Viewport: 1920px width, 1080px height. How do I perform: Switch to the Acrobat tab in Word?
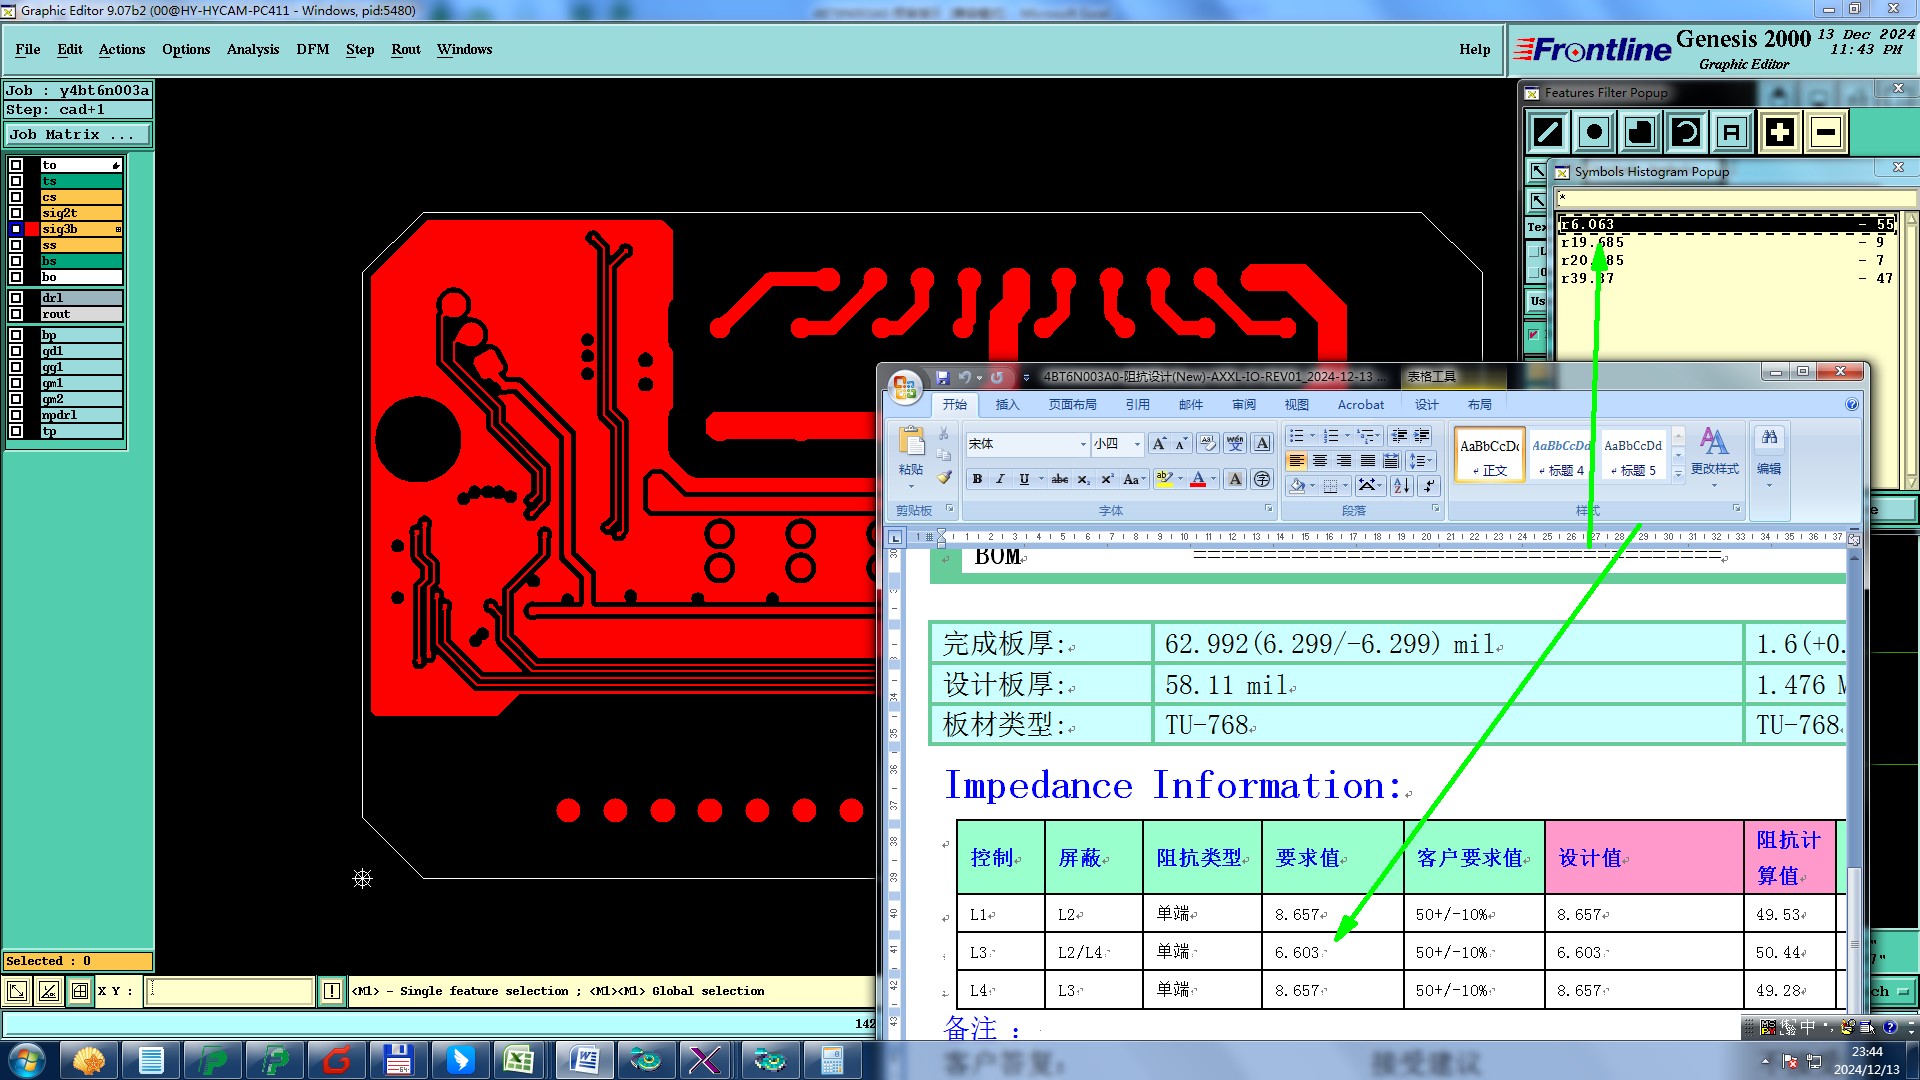pyautogui.click(x=1361, y=404)
